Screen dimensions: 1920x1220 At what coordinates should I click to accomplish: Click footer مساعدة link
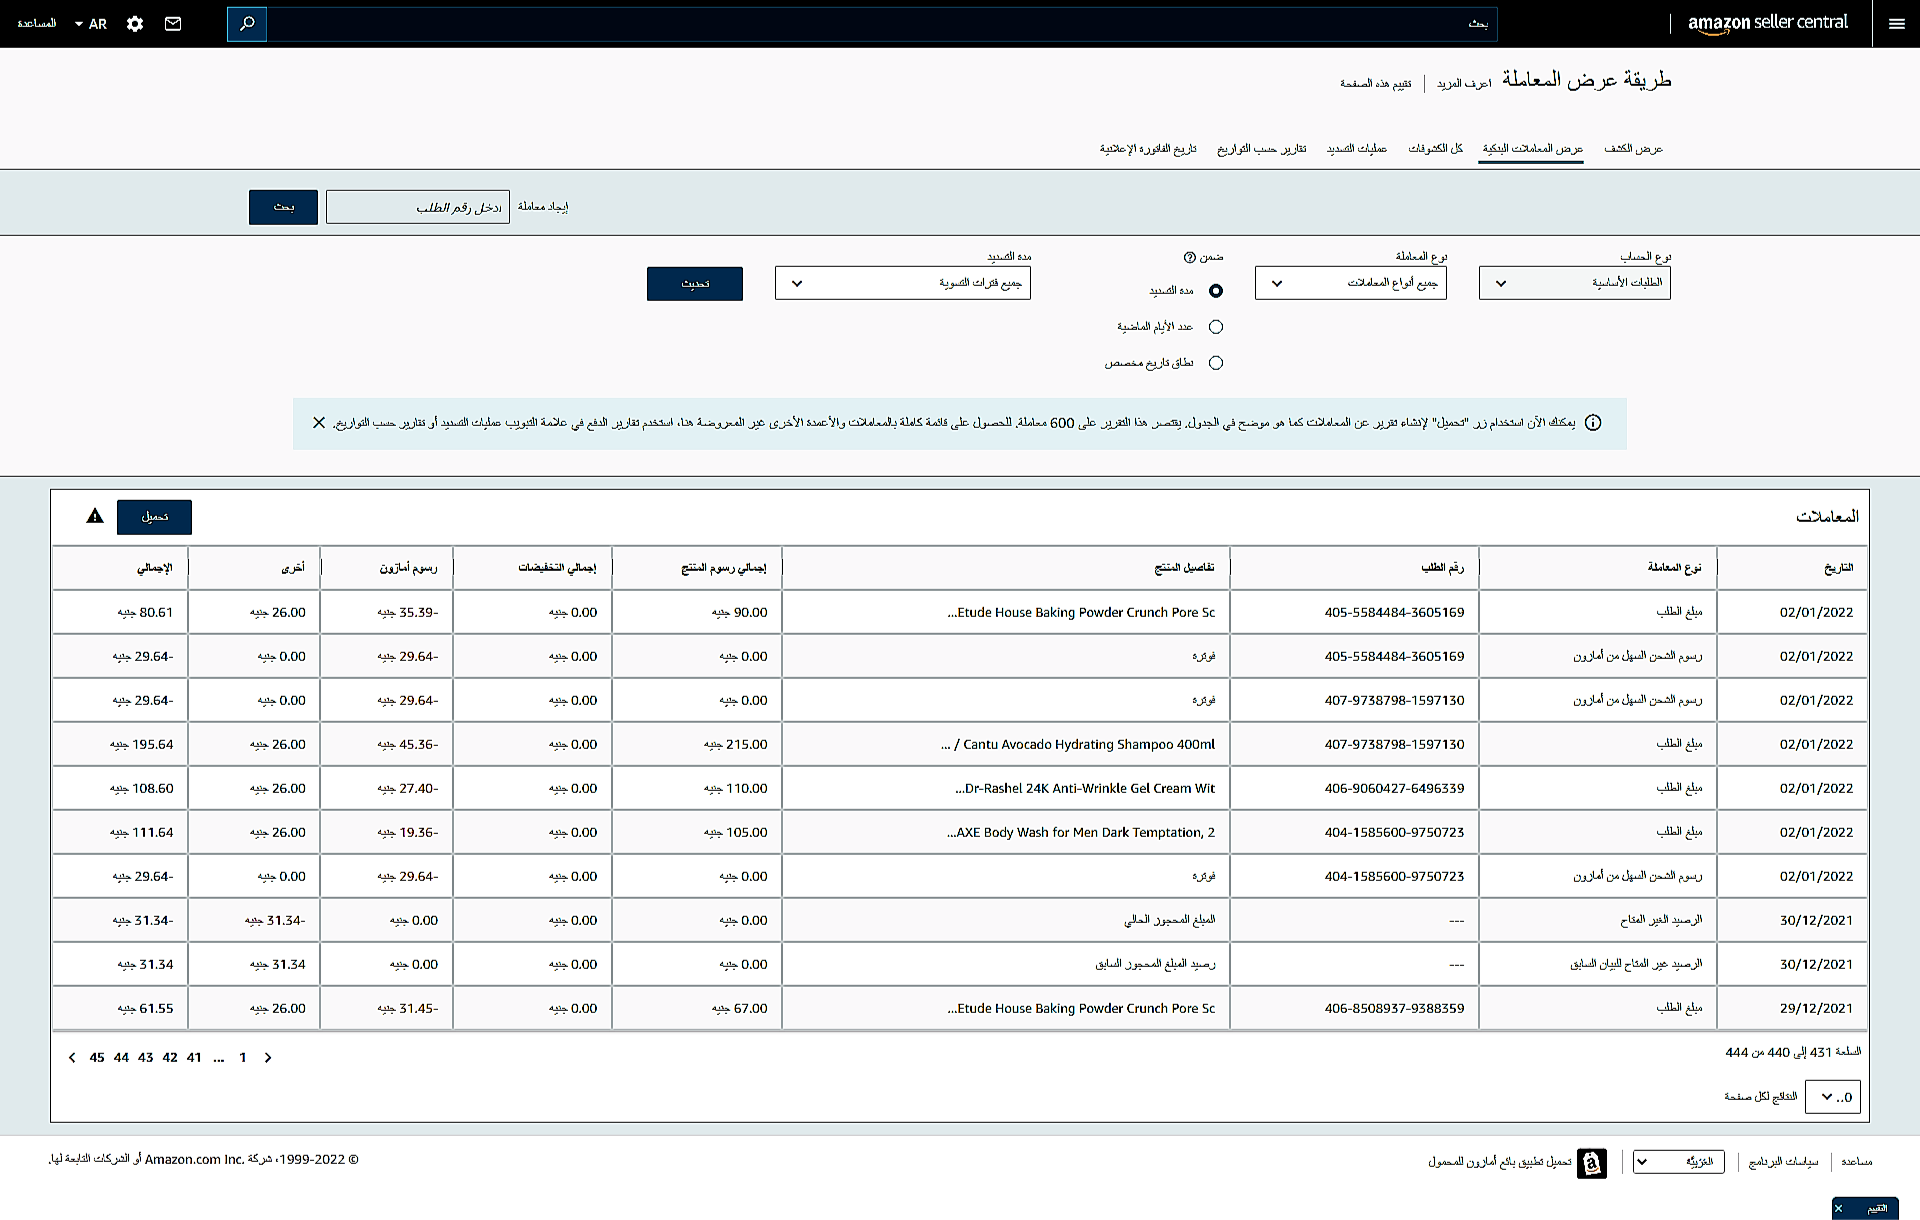coord(1857,1162)
